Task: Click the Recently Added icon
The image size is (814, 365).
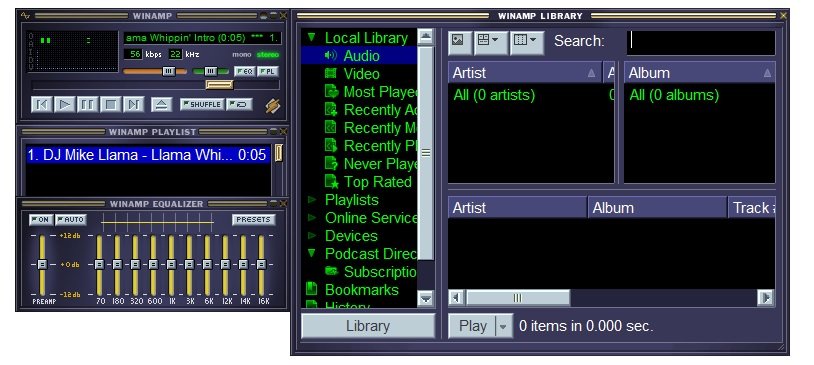Action: (x=331, y=110)
